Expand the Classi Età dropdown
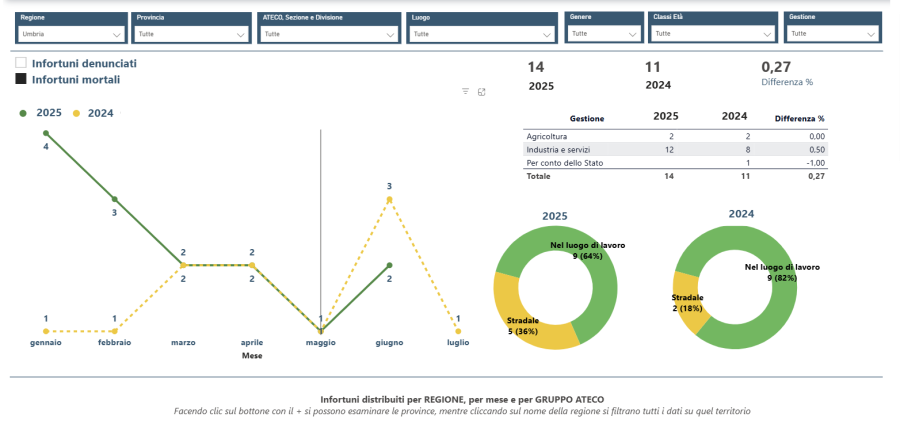This screenshot has height=432, width=900. [712, 33]
